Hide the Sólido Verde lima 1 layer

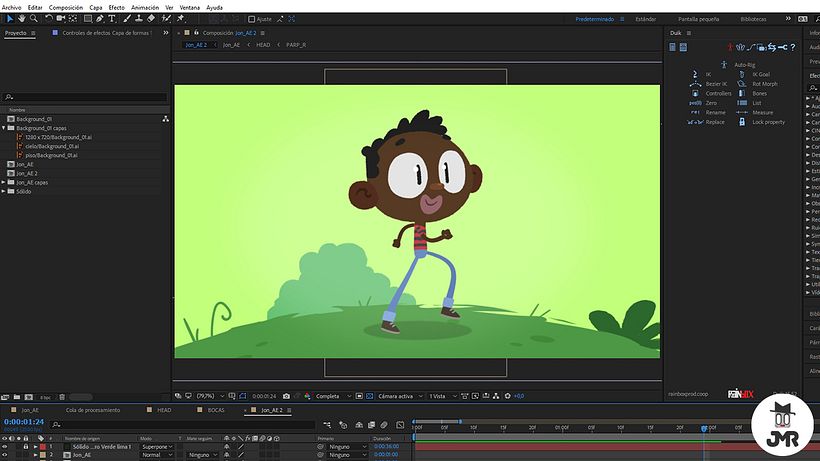[5, 447]
